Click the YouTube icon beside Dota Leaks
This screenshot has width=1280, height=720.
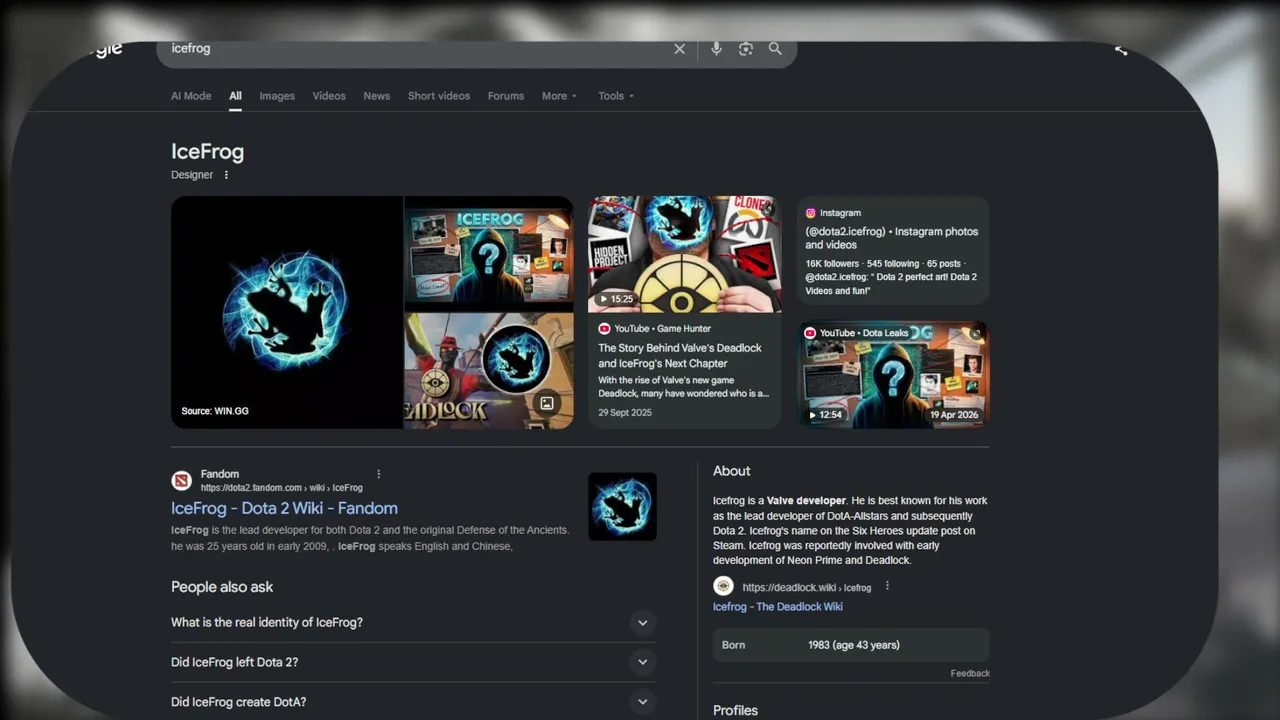point(810,333)
